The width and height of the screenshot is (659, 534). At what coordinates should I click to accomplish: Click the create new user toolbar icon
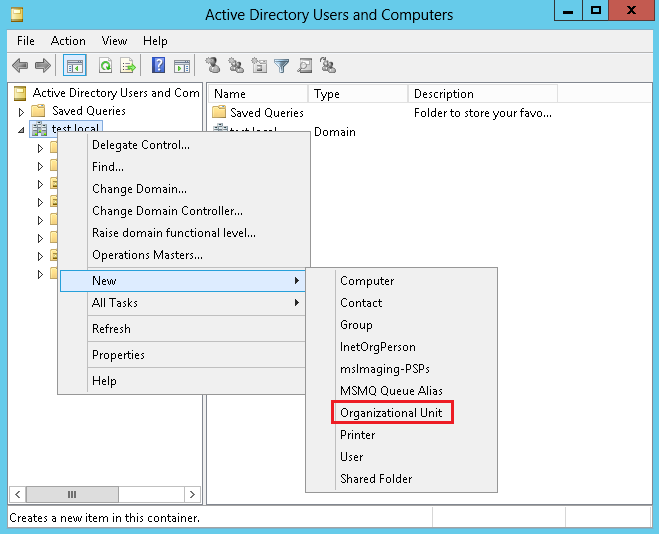click(213, 65)
